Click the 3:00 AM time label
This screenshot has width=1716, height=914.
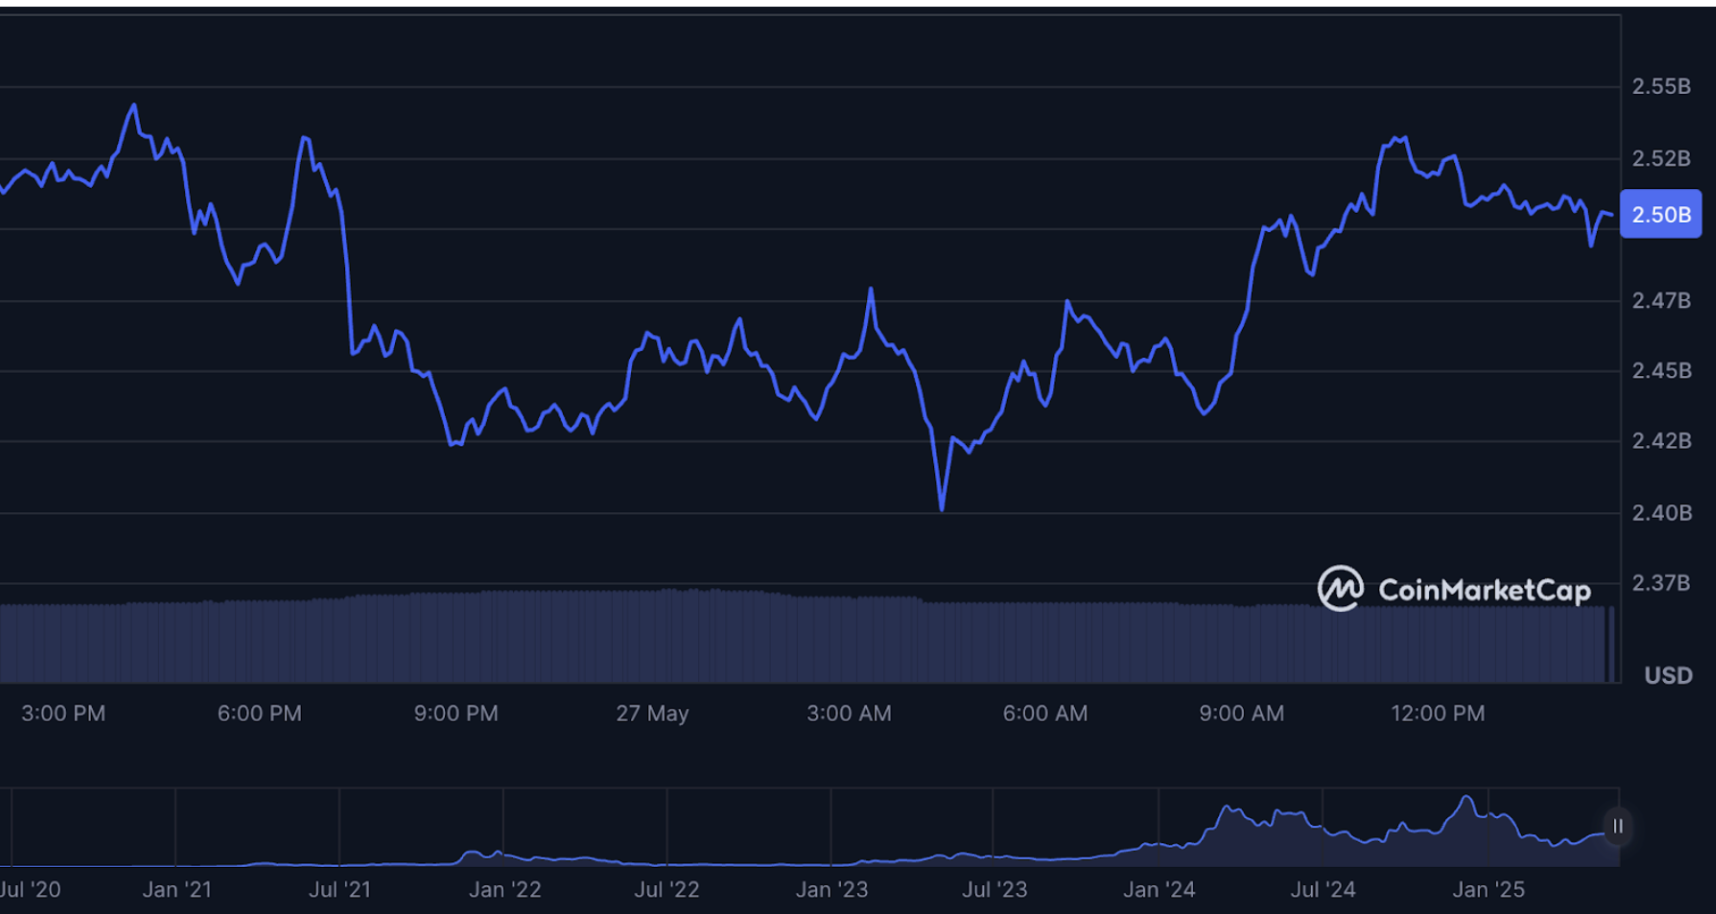[x=849, y=713]
